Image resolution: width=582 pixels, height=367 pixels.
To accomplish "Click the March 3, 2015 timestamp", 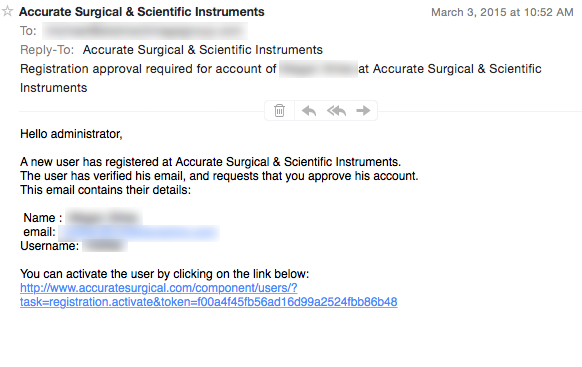I will point(502,12).
